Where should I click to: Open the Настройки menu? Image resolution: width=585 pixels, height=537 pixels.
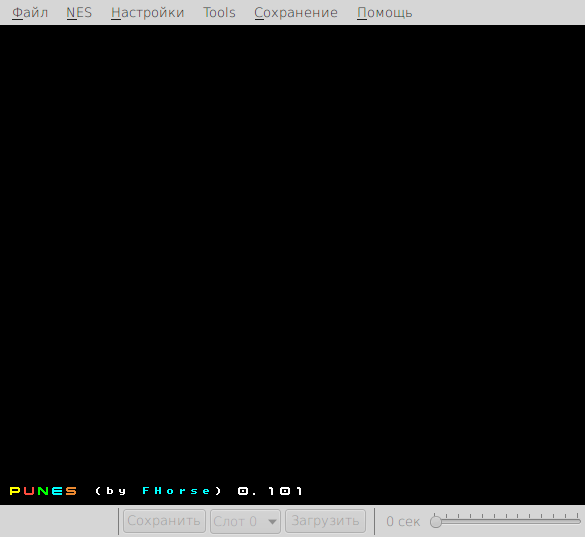148,13
